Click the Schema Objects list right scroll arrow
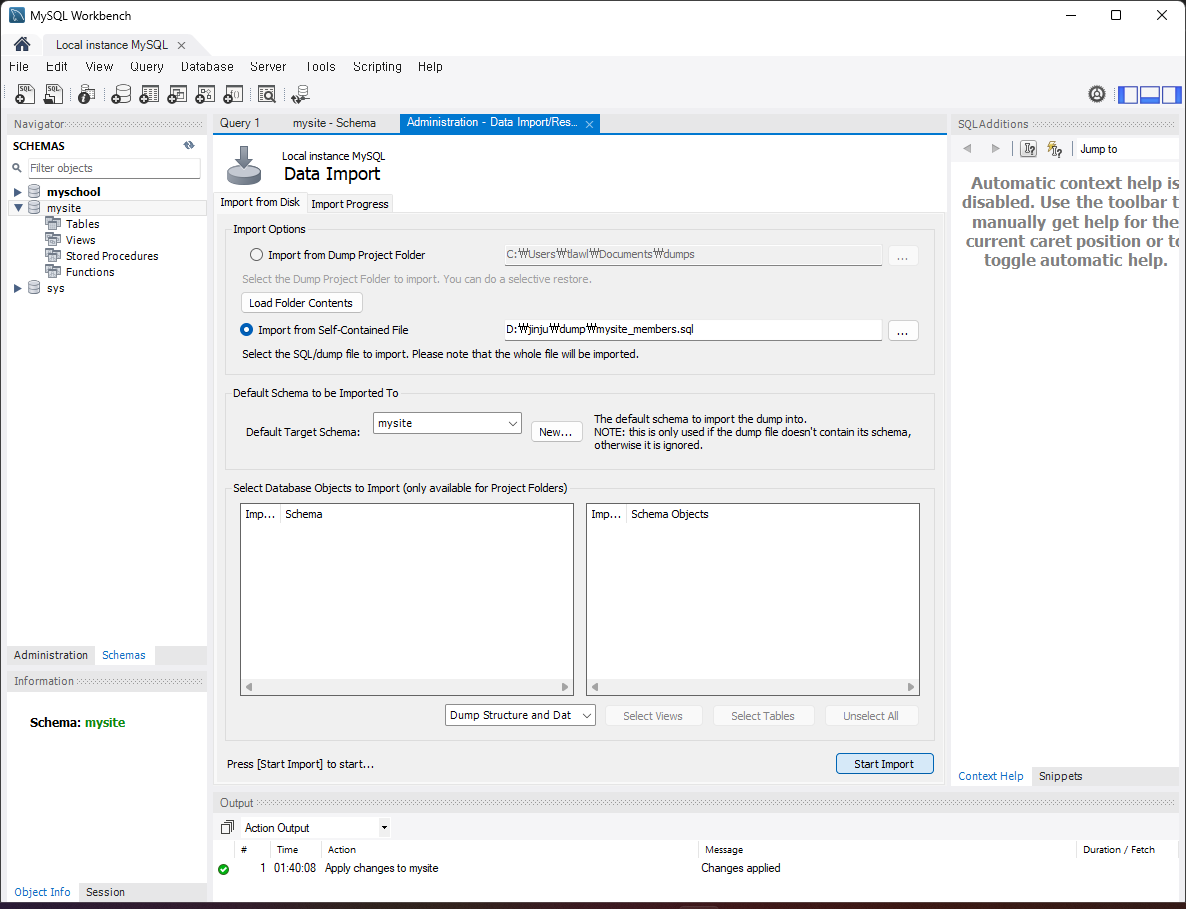1186x909 pixels. click(911, 687)
